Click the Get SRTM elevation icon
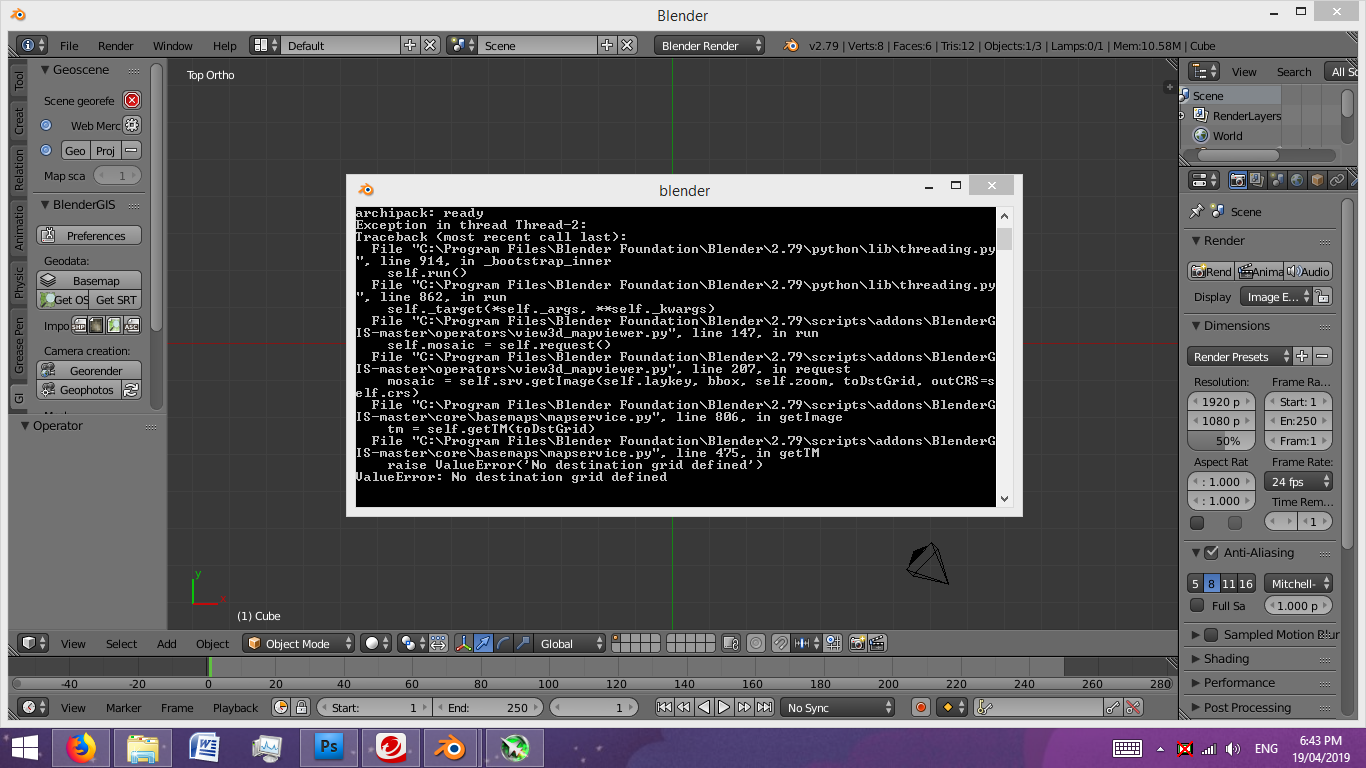This screenshot has width=1366, height=768. point(117,300)
